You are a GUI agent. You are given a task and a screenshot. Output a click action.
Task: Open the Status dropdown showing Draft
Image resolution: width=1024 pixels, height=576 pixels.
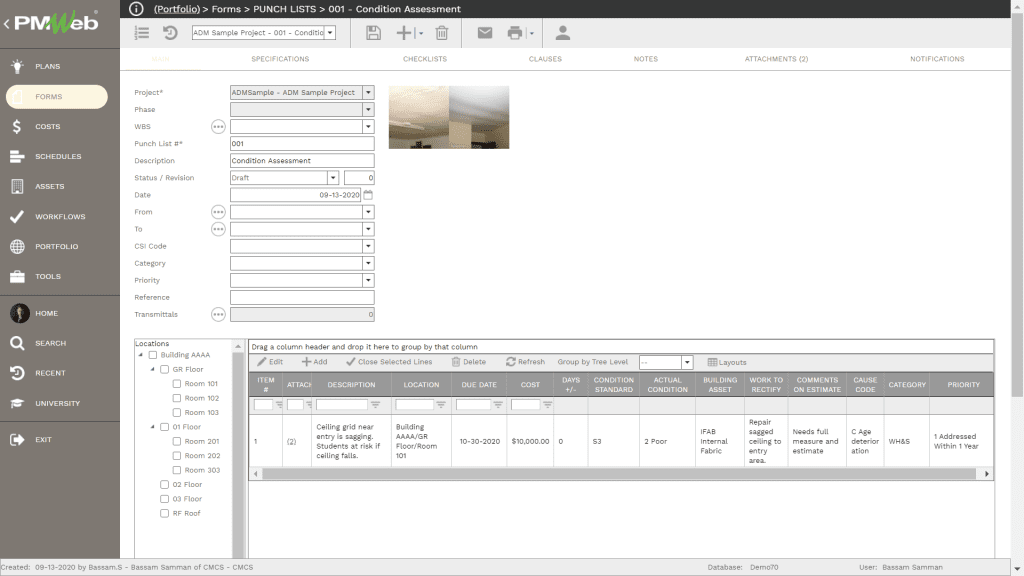(332, 177)
